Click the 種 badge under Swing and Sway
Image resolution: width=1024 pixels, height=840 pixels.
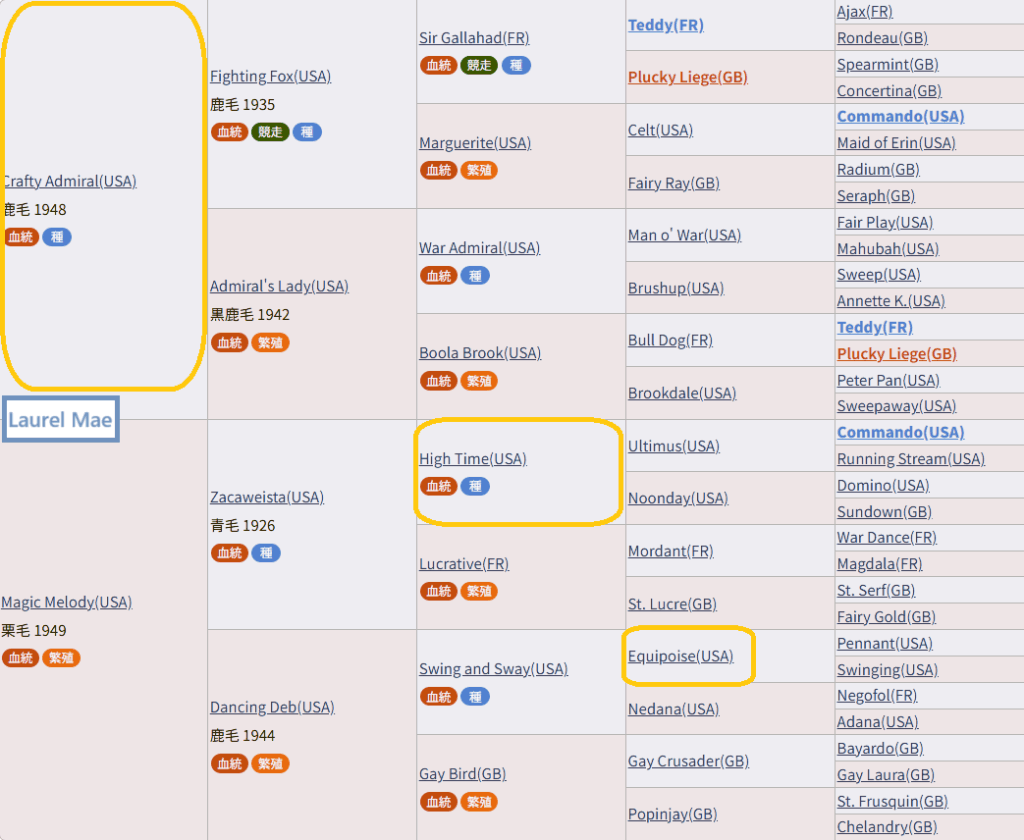475,696
